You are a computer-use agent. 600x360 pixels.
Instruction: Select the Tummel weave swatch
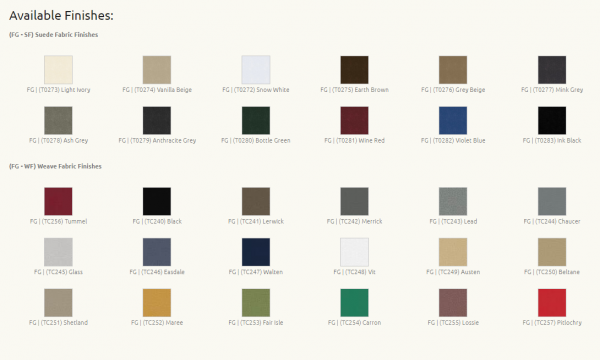[x=58, y=201]
